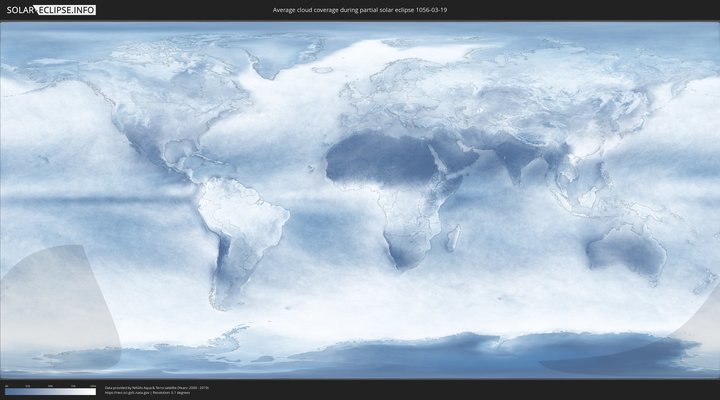
Task: Click the average cloud coverage title text
Action: click(359, 10)
